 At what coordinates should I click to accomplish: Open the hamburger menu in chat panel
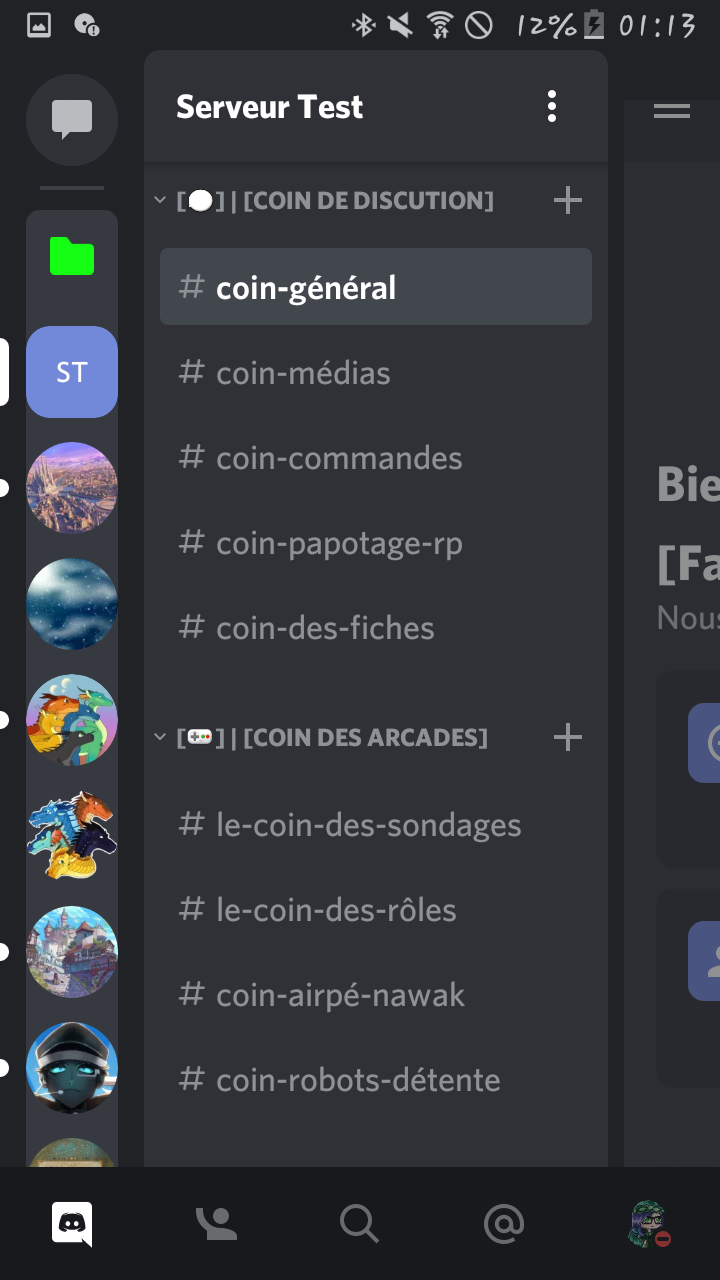[x=672, y=110]
